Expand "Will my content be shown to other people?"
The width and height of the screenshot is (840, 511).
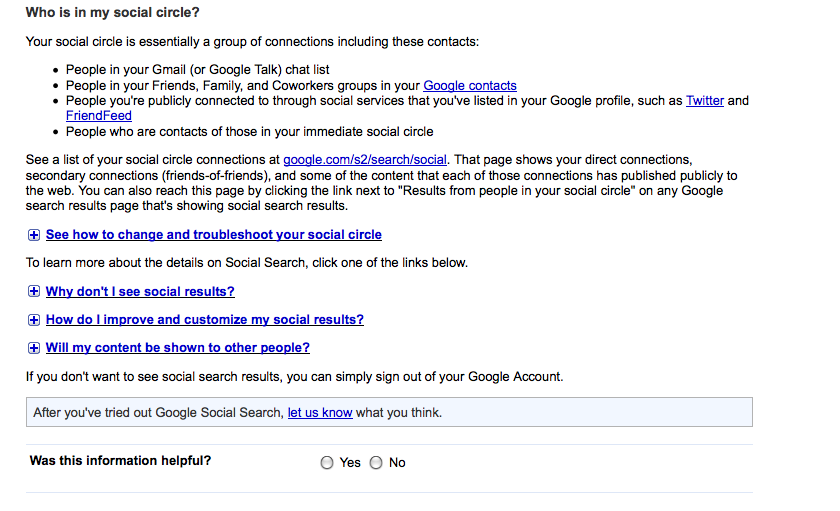[x=178, y=347]
